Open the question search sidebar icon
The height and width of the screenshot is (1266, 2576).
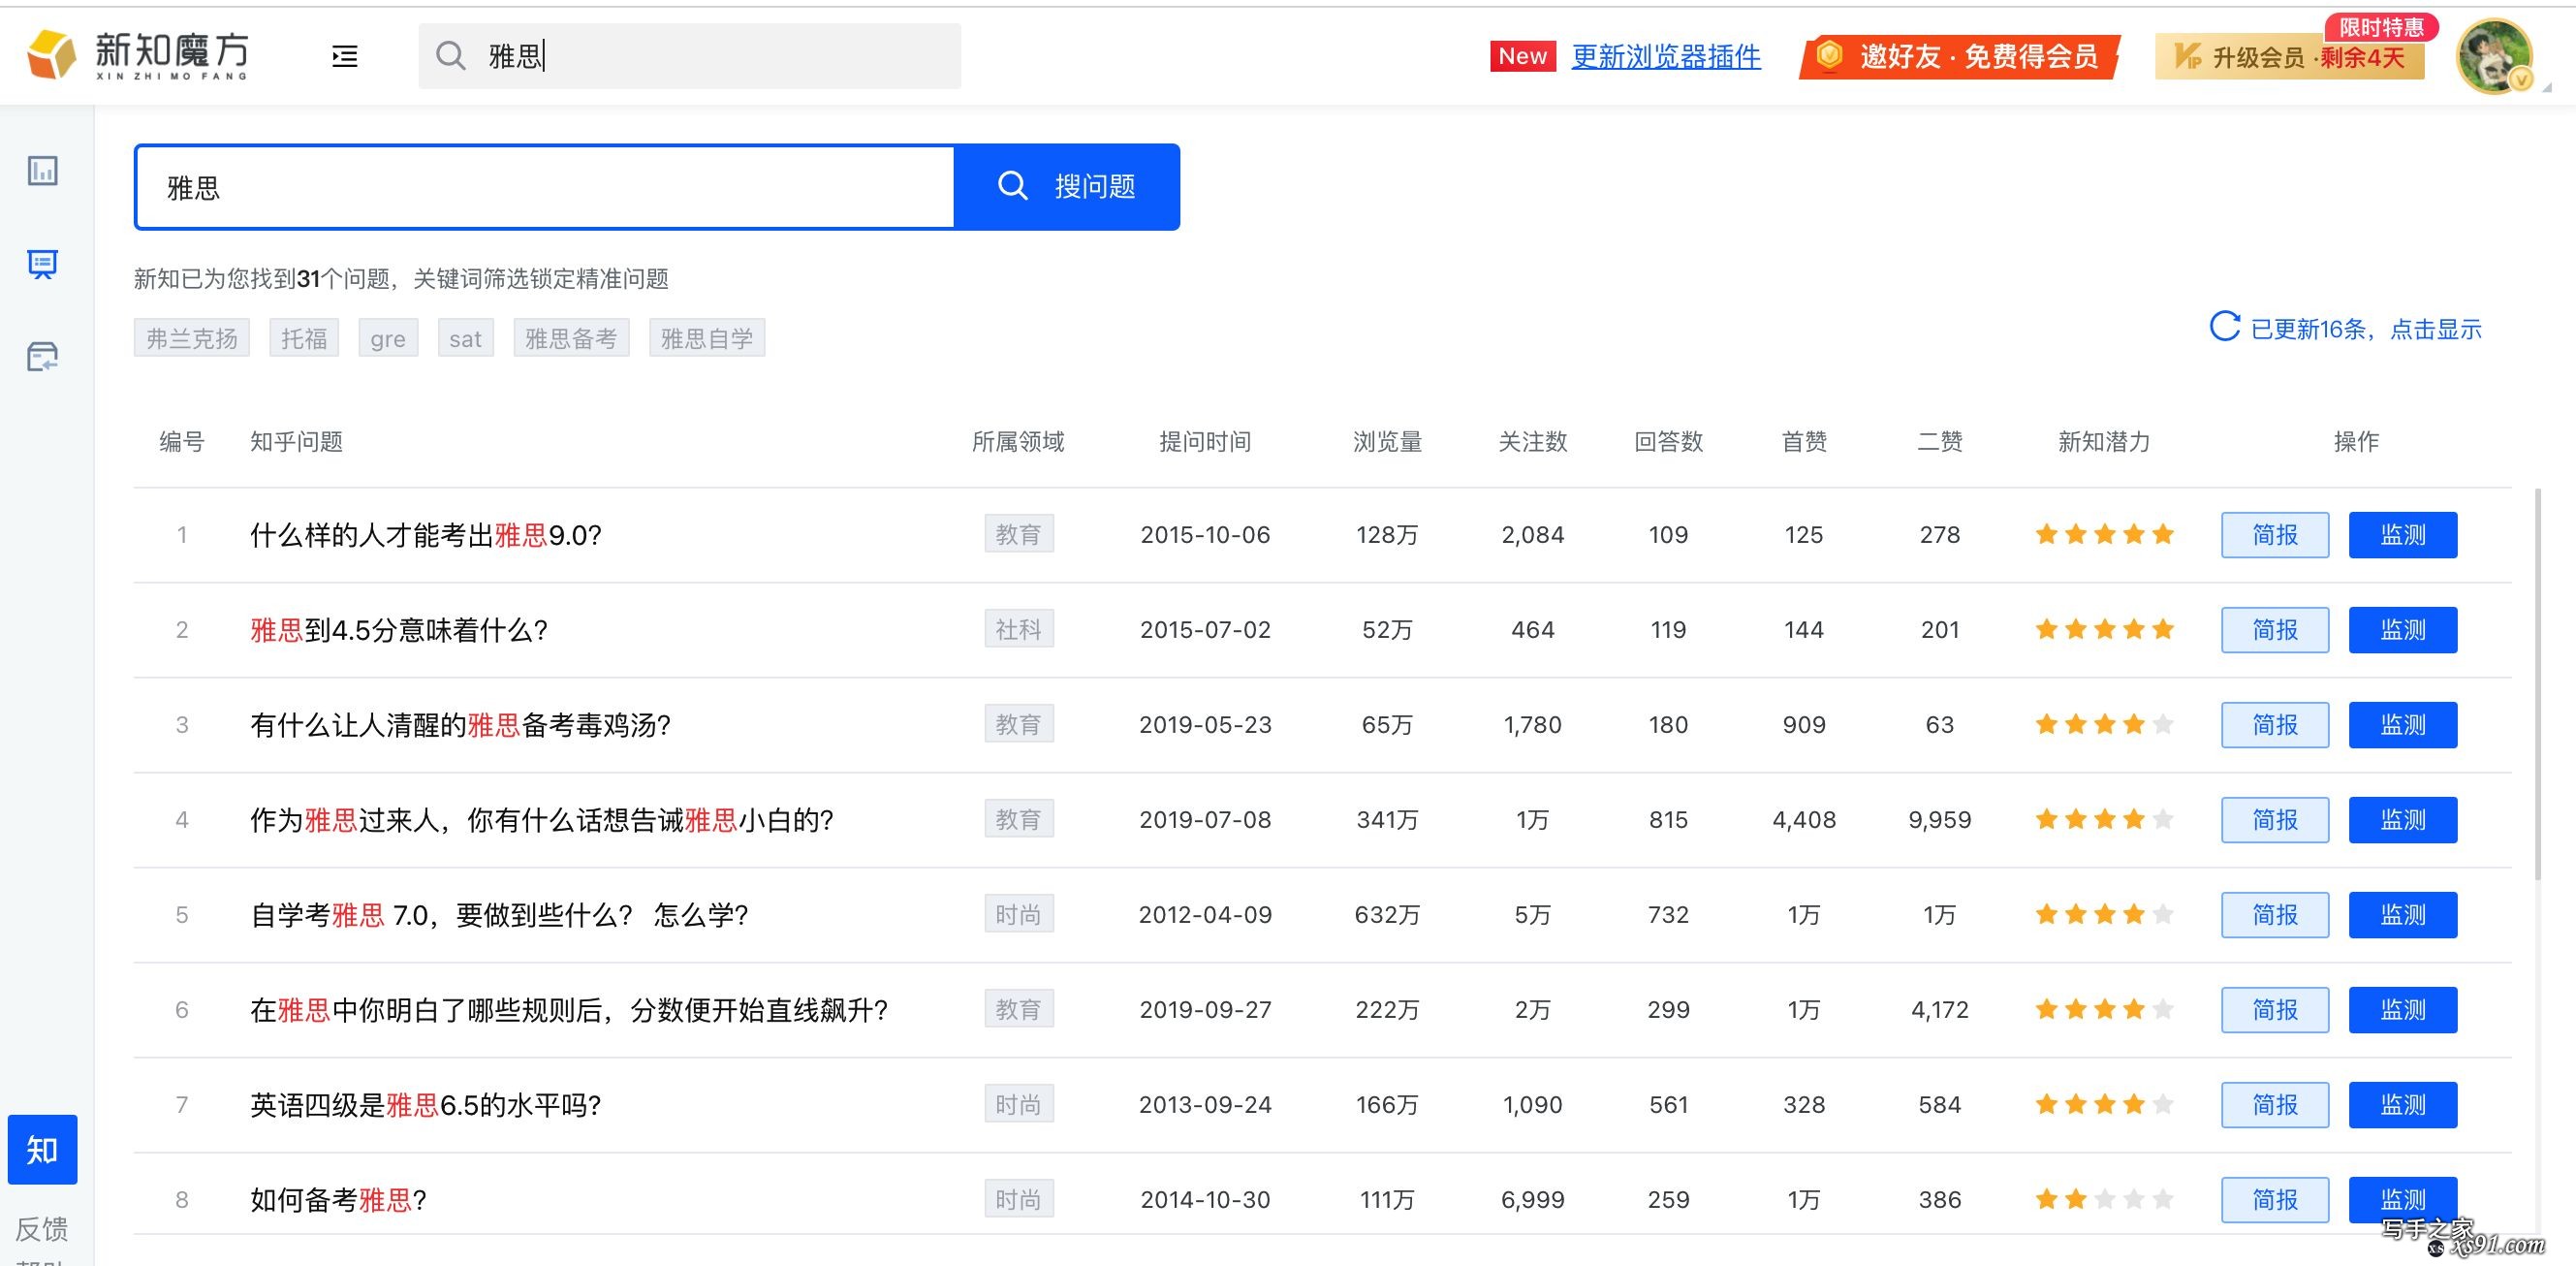tap(42, 264)
